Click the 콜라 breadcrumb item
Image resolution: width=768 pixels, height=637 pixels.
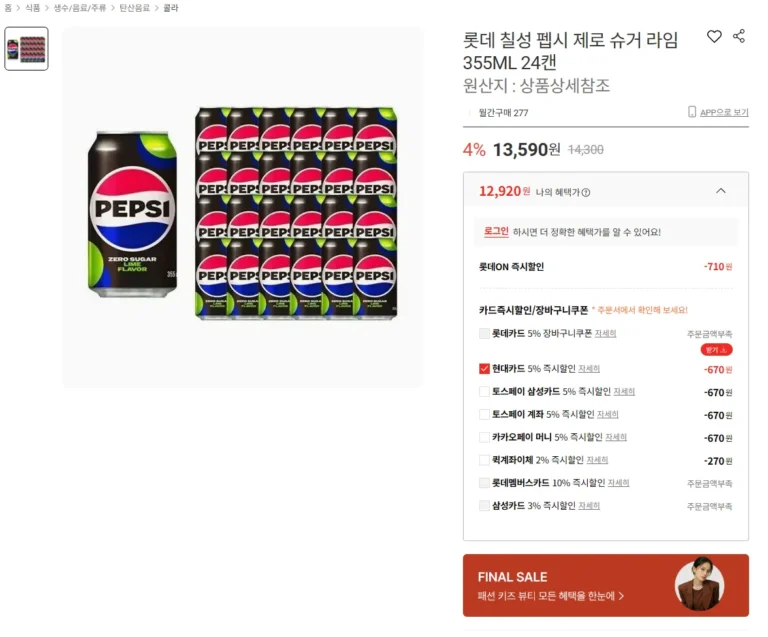[x=171, y=7]
